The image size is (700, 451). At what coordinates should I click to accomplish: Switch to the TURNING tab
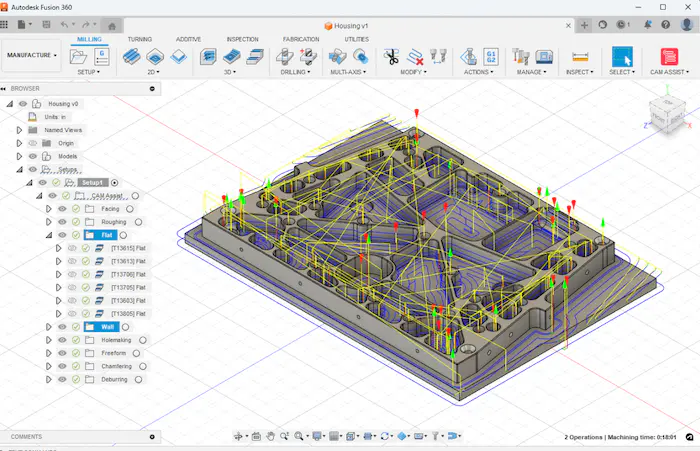pyautogui.click(x=140, y=39)
